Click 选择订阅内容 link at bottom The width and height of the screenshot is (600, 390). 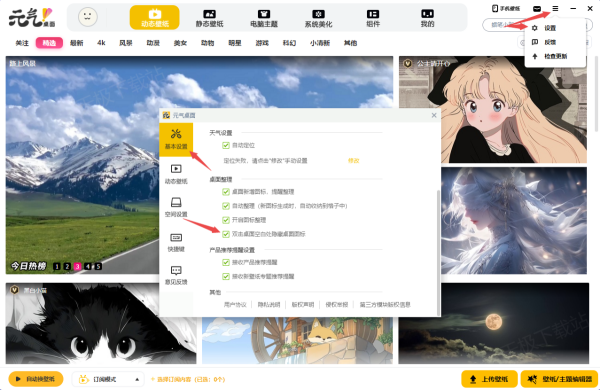[188, 379]
